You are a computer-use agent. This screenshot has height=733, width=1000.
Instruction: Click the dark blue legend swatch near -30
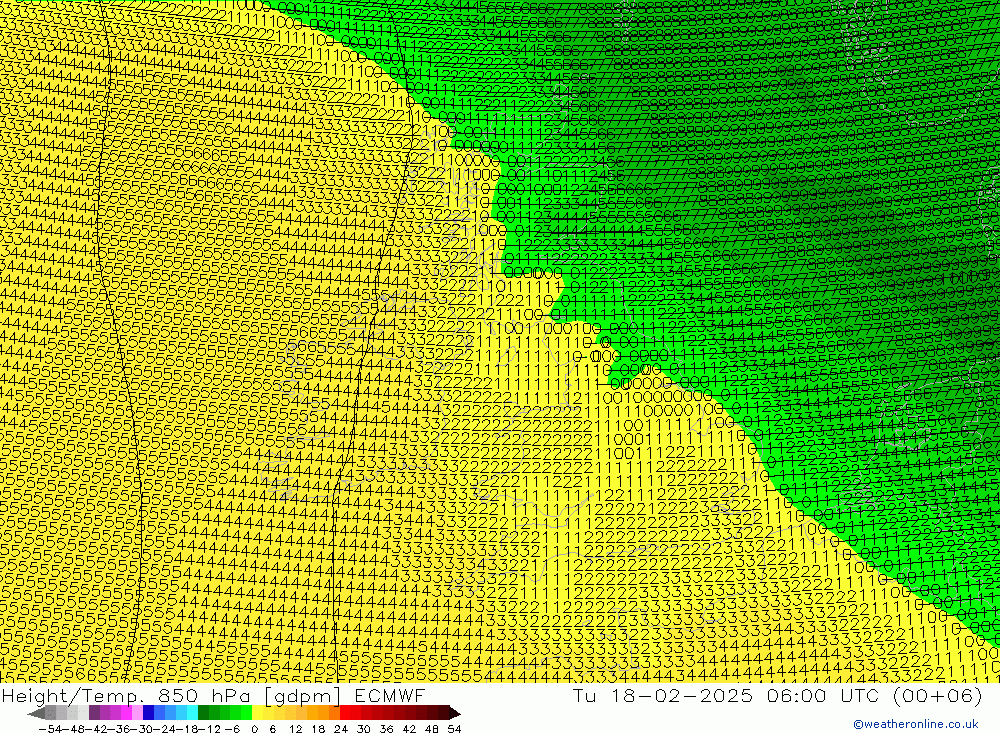(148, 713)
